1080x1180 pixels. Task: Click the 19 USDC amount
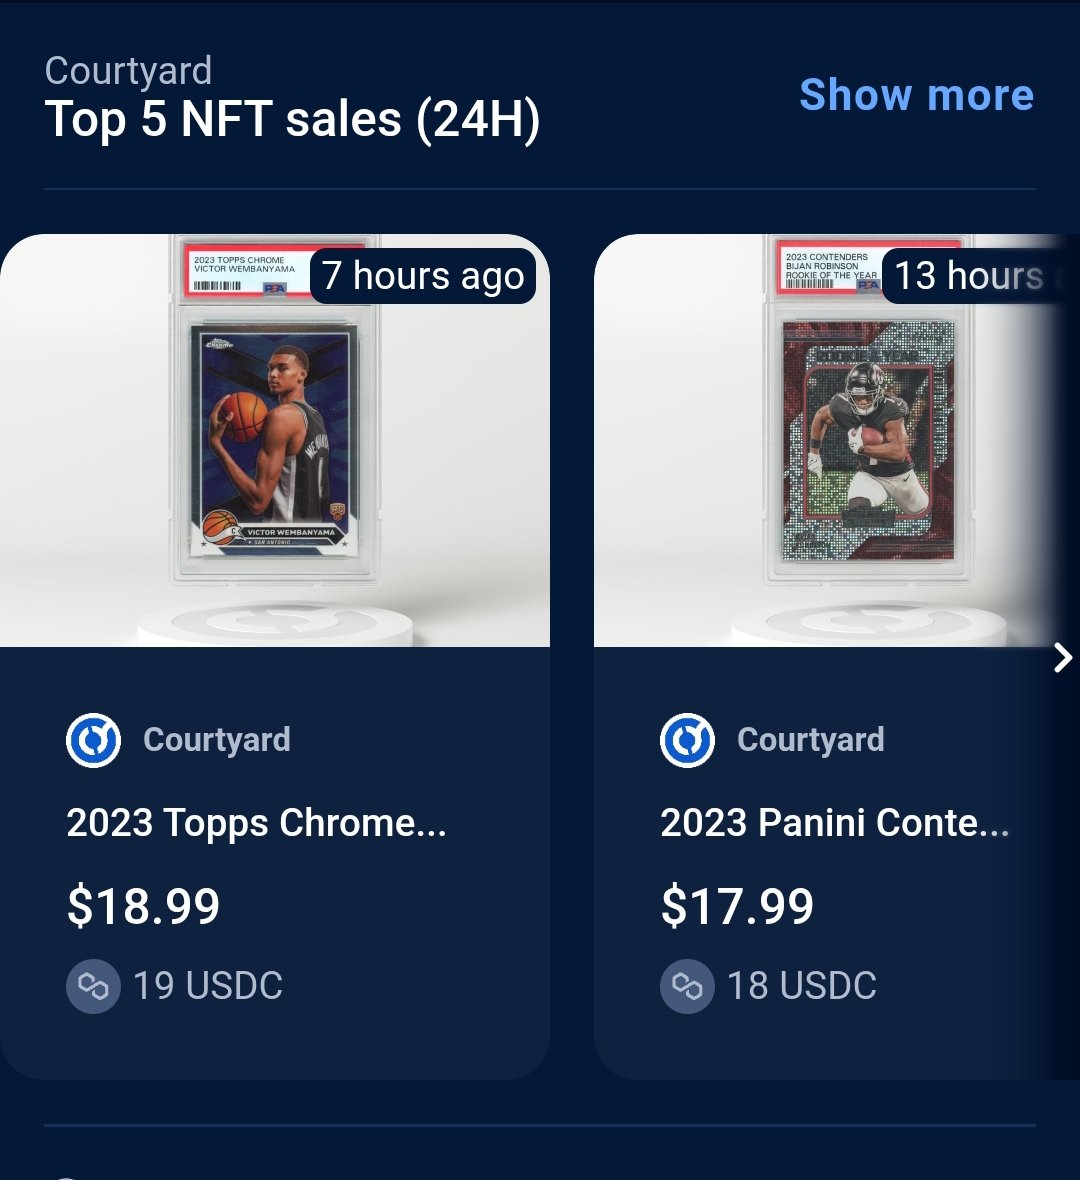tap(208, 986)
